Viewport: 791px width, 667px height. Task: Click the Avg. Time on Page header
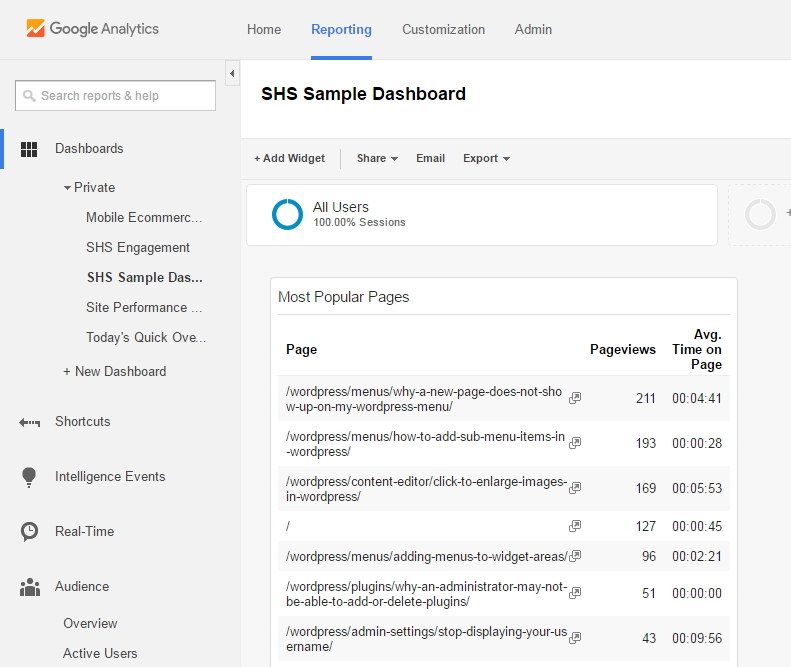pyautogui.click(x=697, y=349)
